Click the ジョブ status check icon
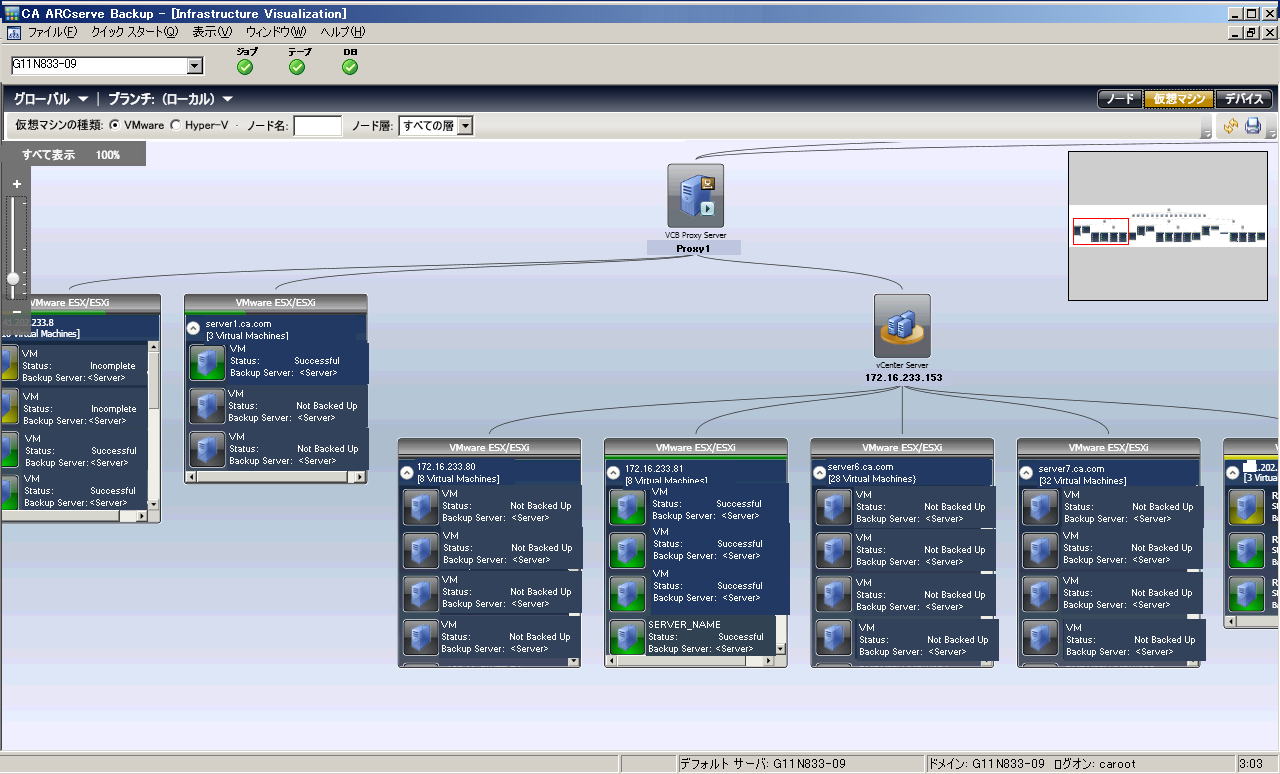The image size is (1280, 774). pyautogui.click(x=245, y=67)
